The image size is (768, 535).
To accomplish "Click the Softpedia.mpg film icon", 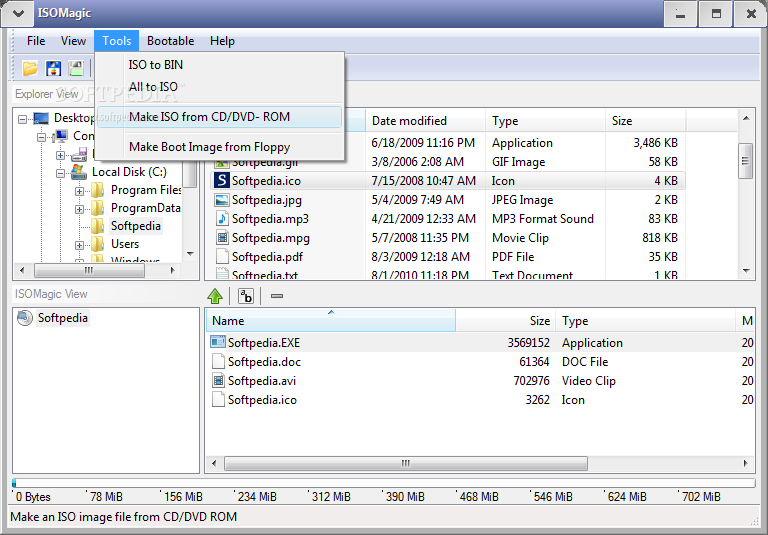I will tap(222, 238).
